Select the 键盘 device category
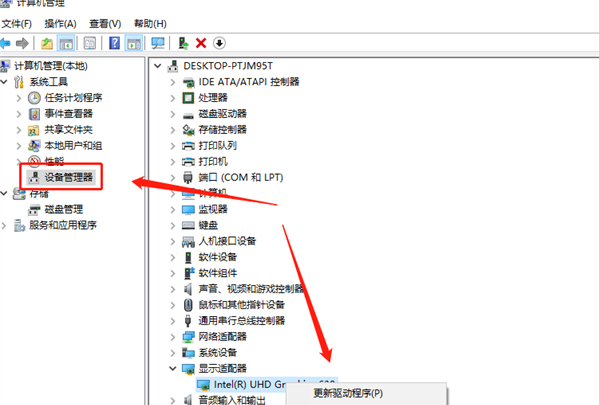The height and width of the screenshot is (405, 600). coord(208,225)
